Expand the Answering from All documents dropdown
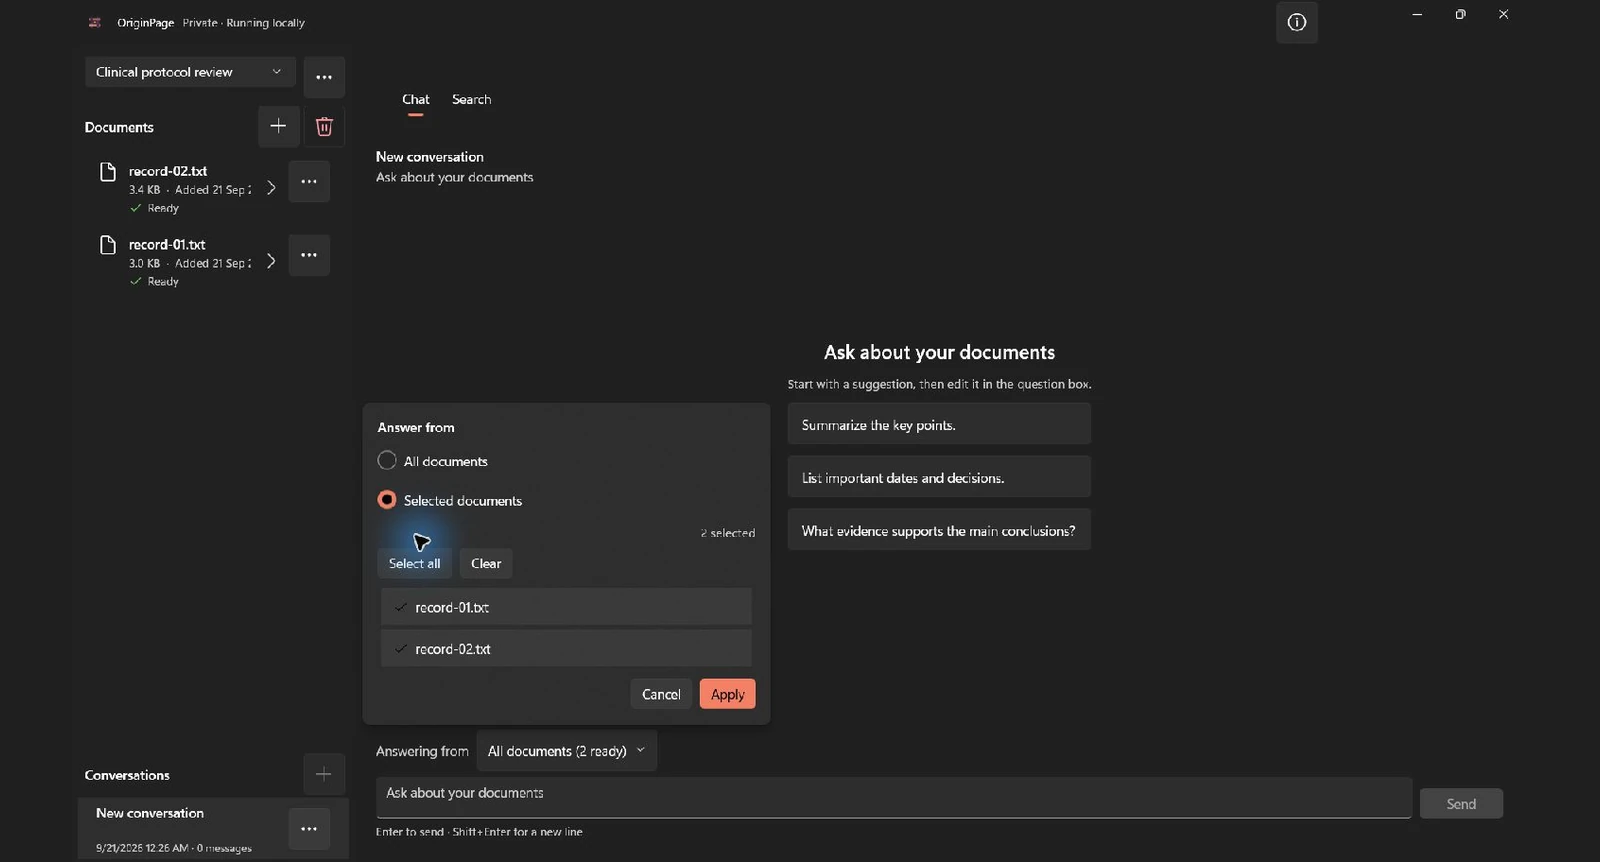The image size is (1600, 862). point(566,751)
